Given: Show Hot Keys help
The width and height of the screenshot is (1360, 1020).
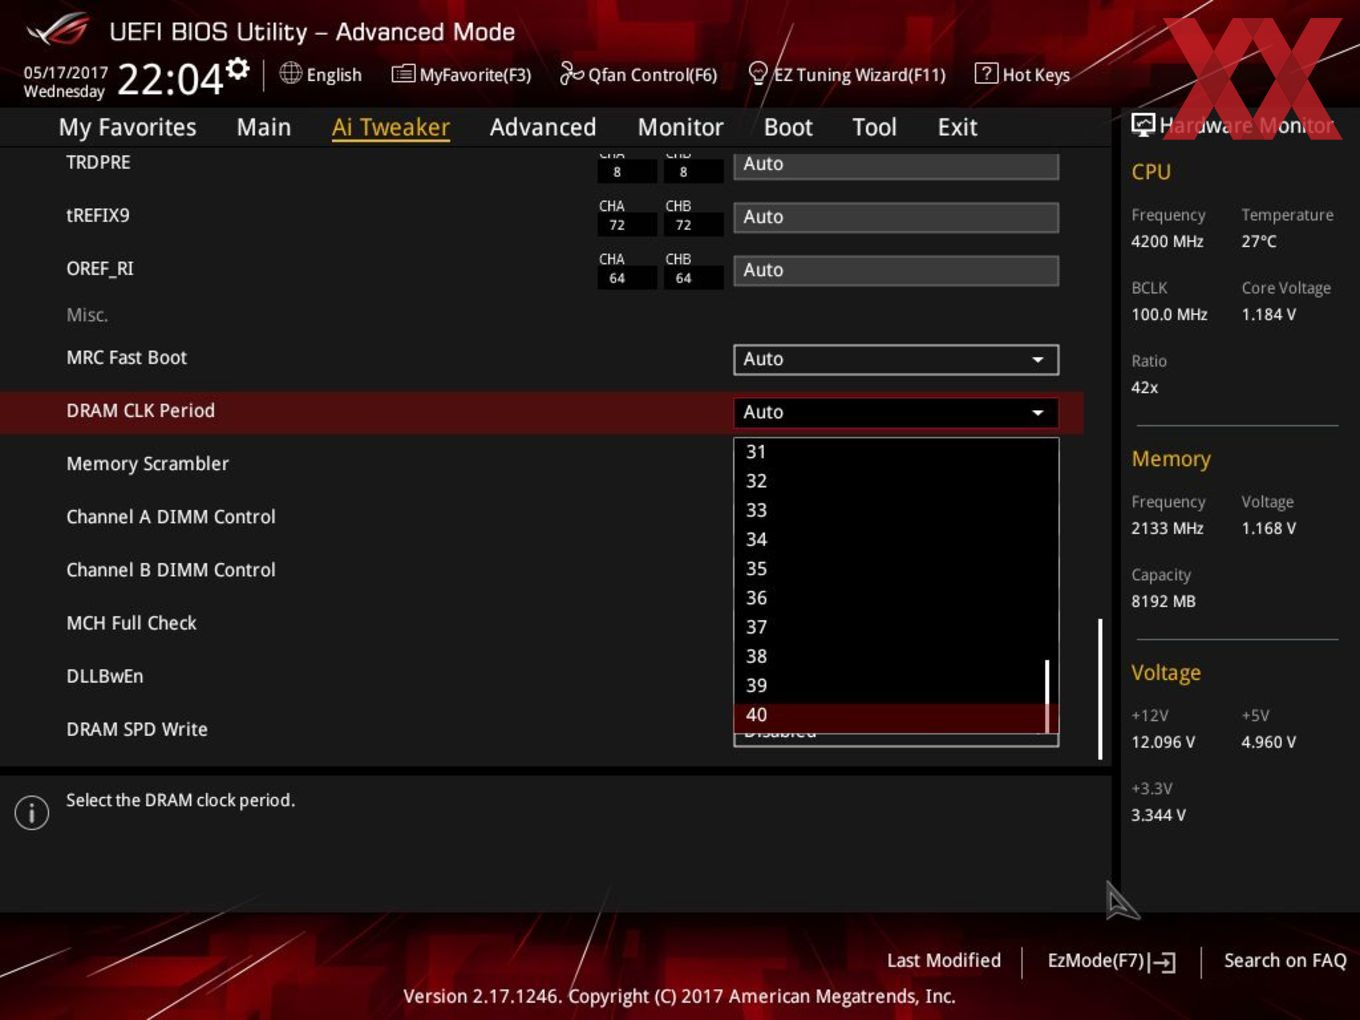Looking at the screenshot, I should tap(1022, 74).
